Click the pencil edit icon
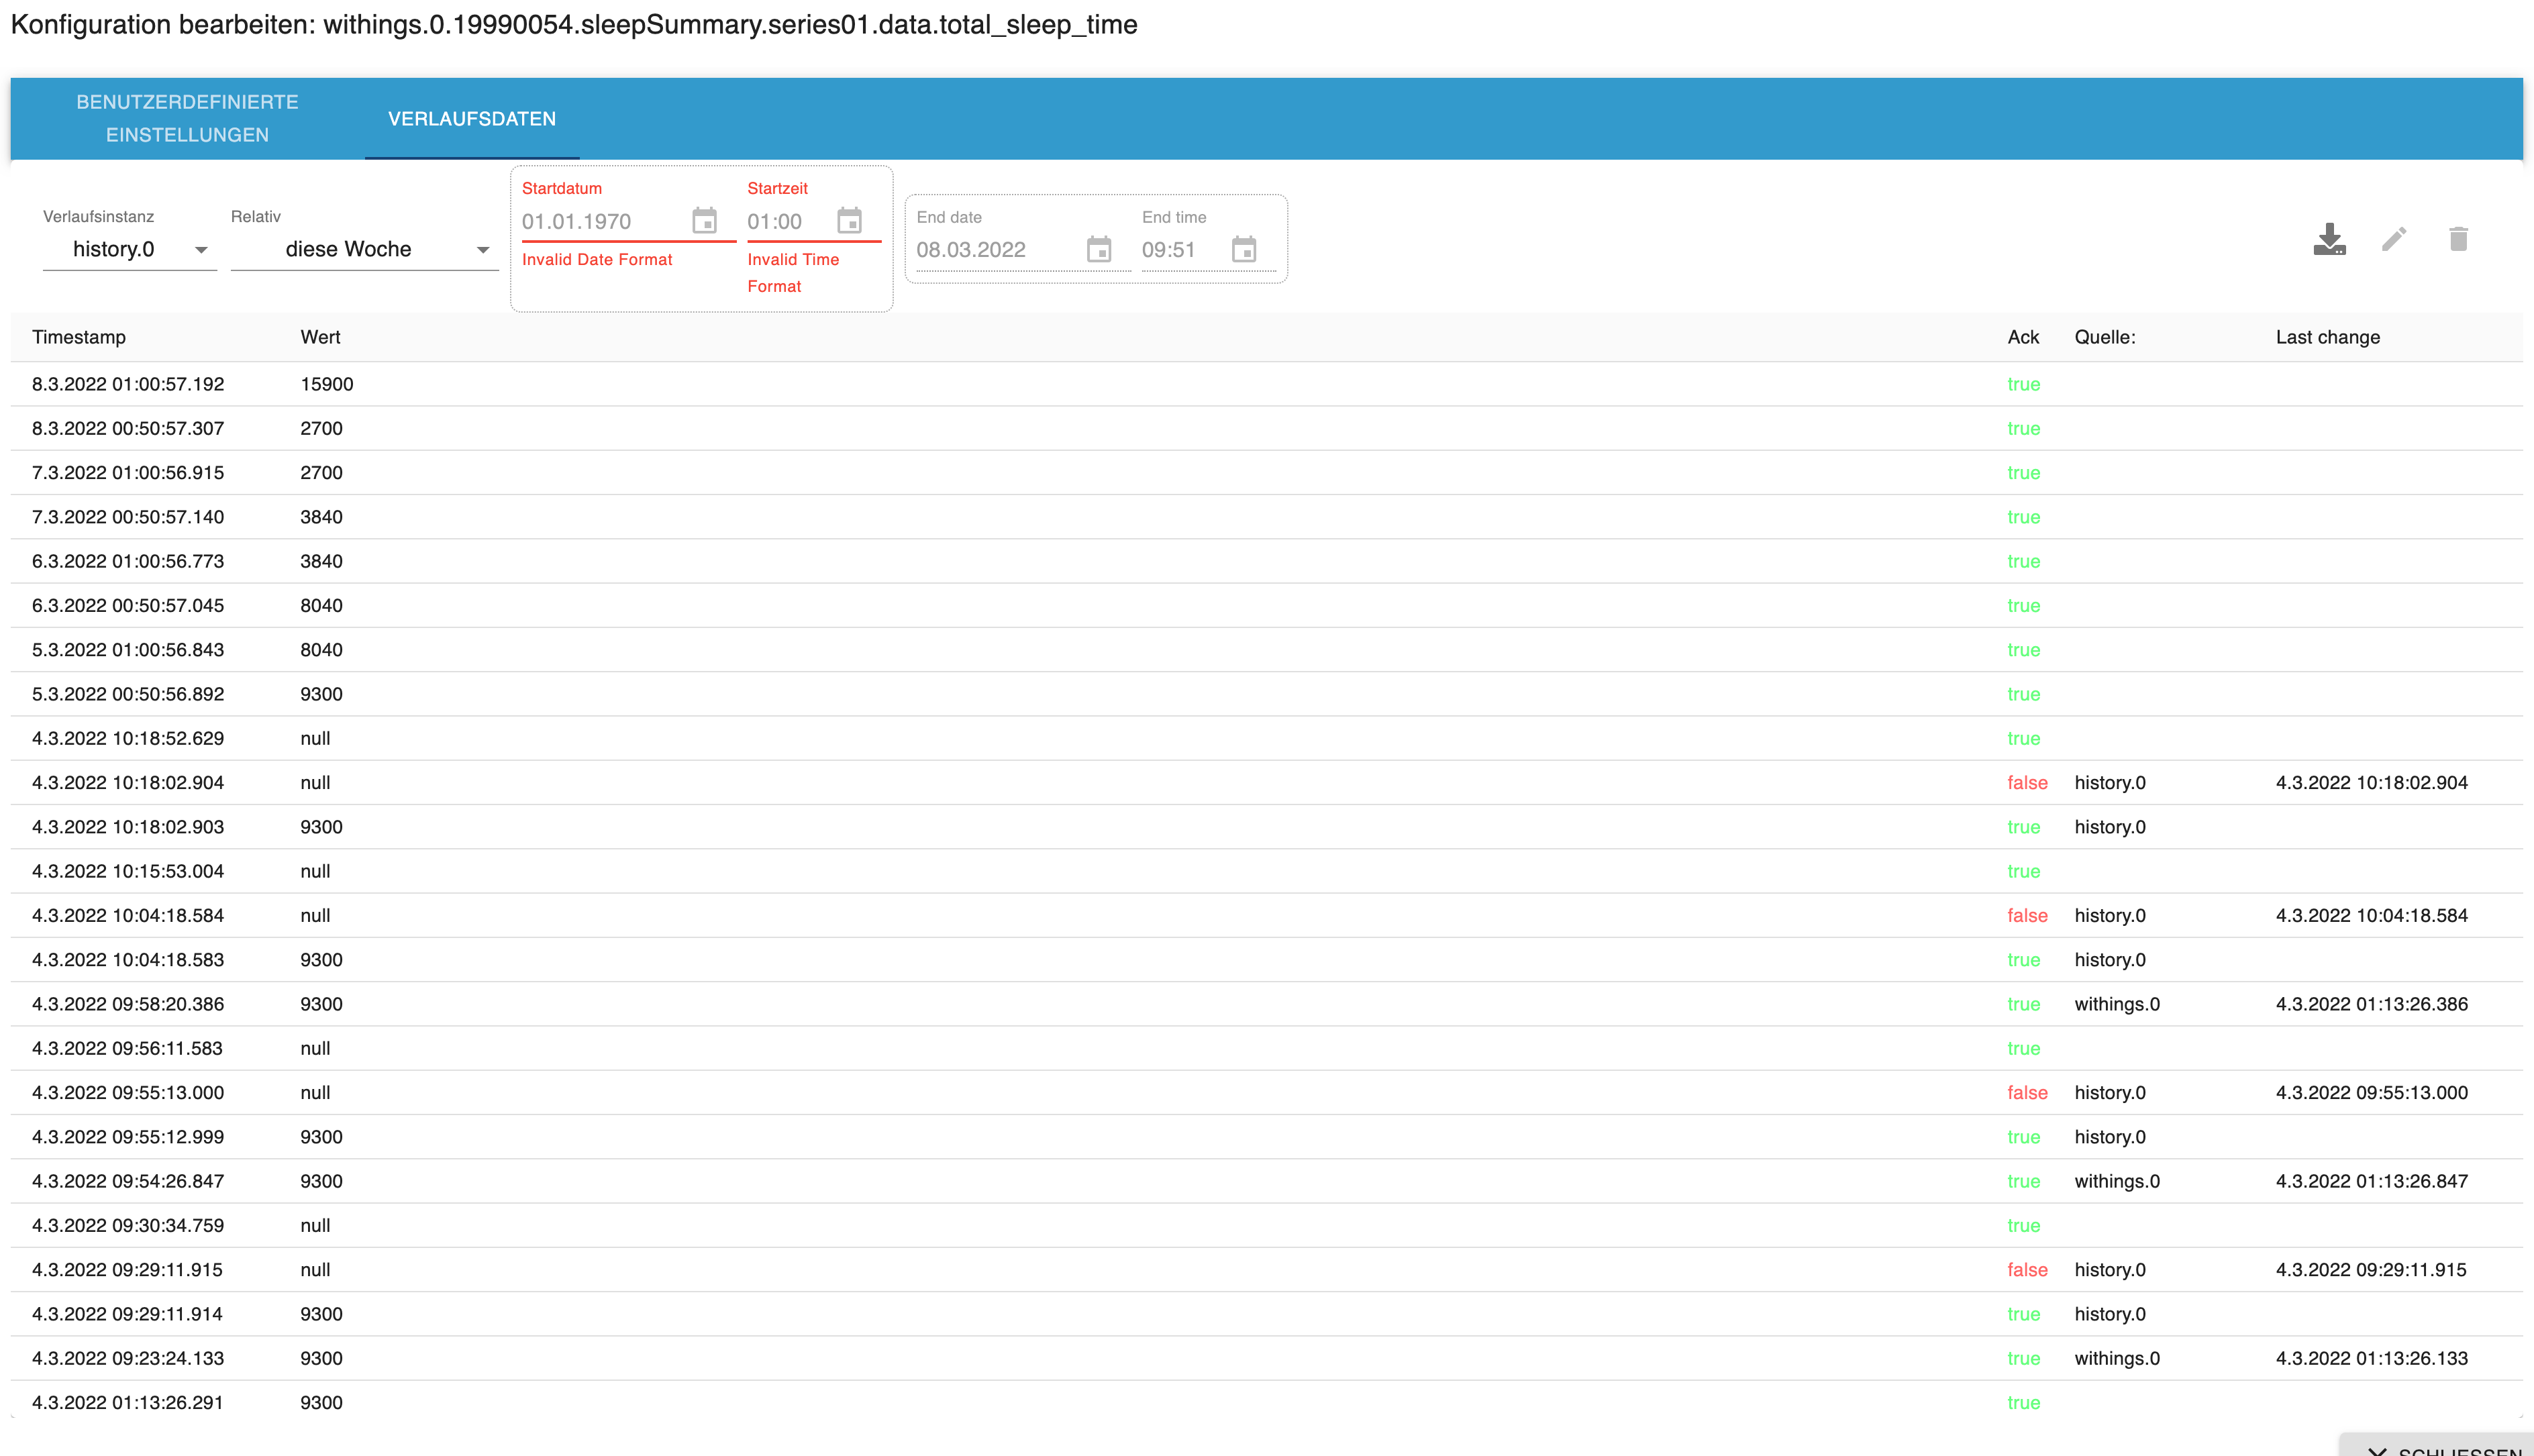This screenshot has width=2534, height=1456. click(2394, 239)
